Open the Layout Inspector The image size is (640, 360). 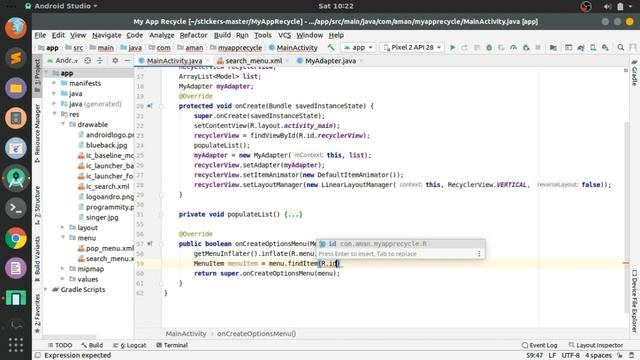tap(596, 345)
